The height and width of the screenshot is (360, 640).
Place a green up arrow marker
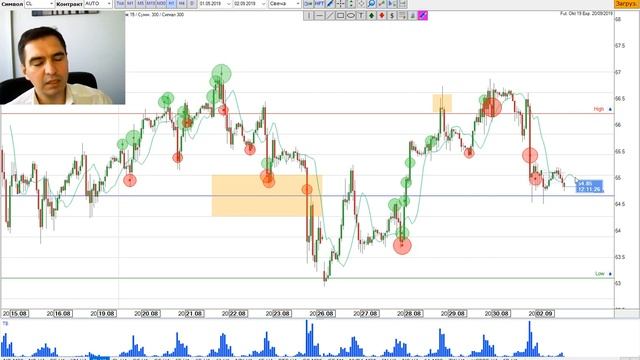pos(371,16)
